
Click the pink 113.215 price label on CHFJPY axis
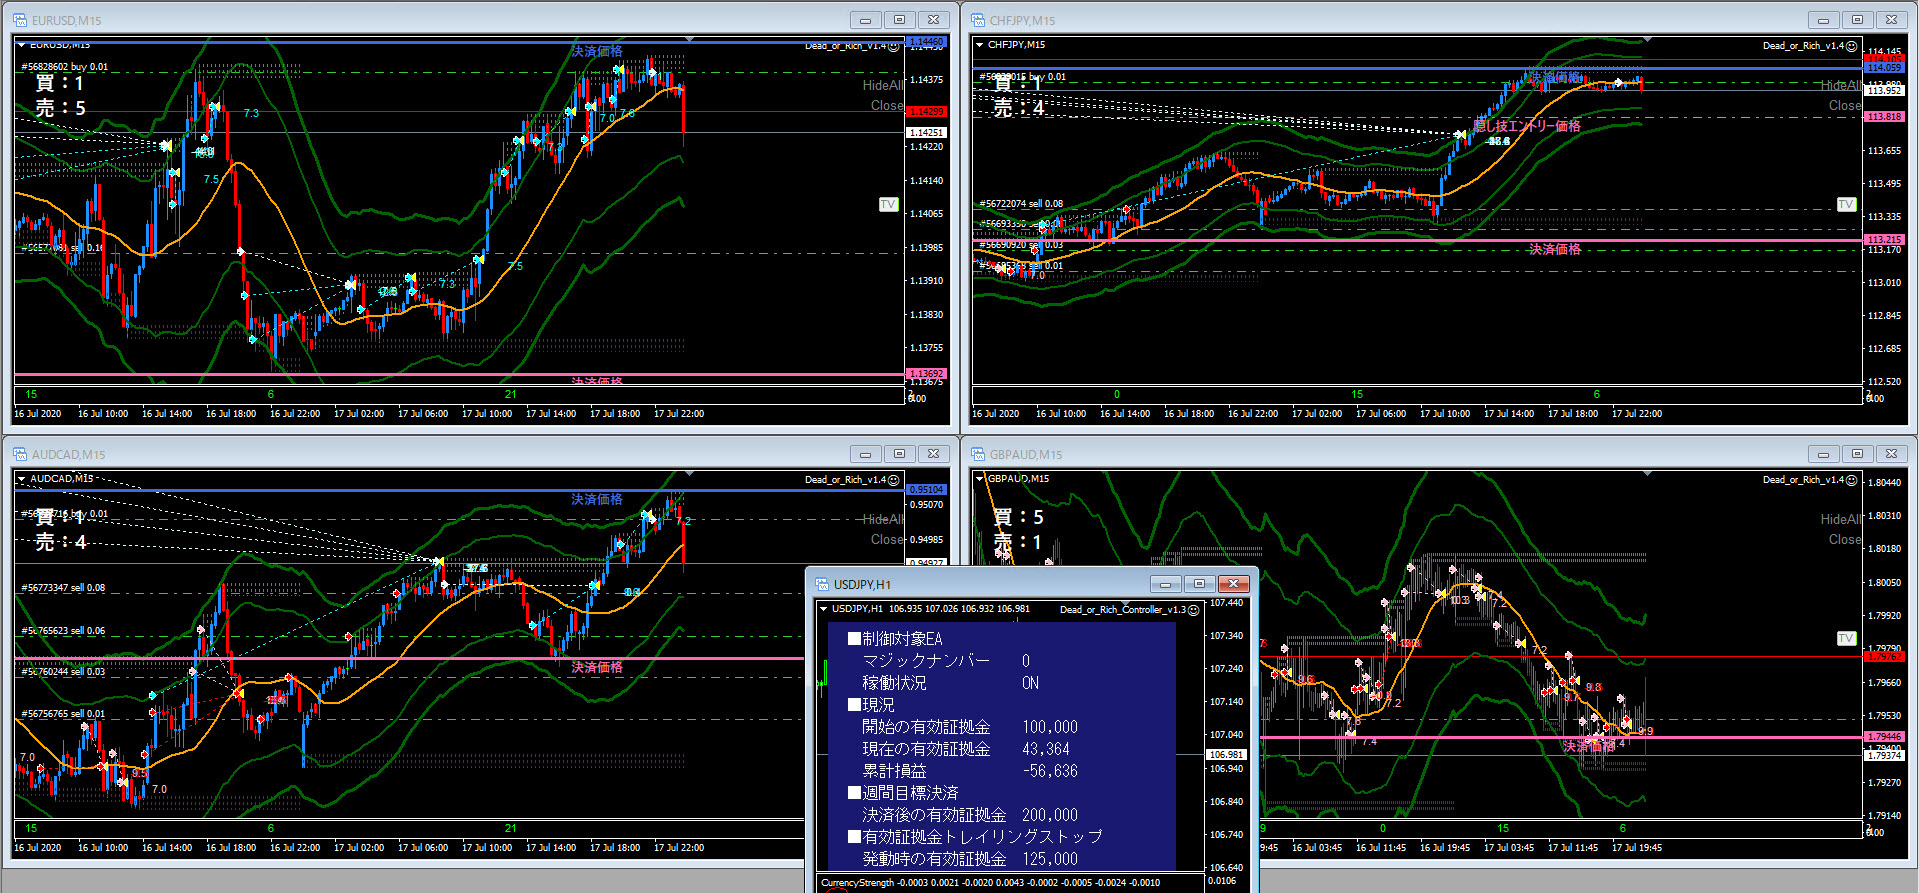(1884, 240)
